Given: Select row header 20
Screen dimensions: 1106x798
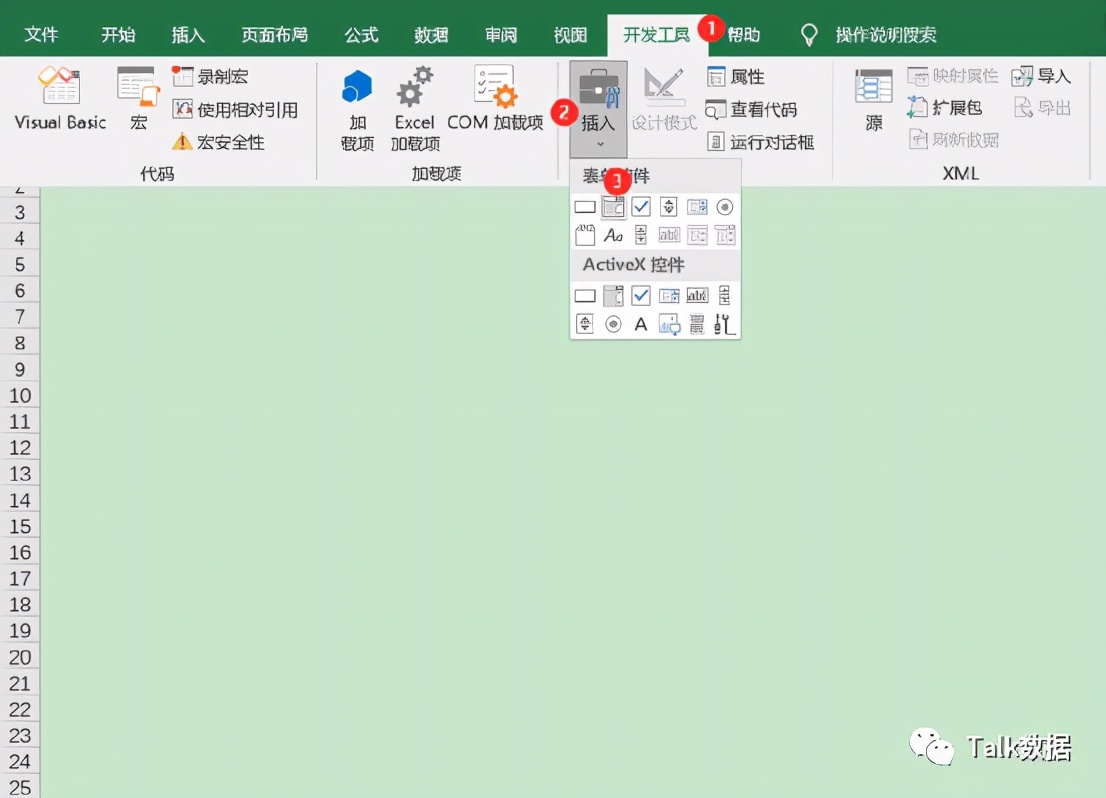Looking at the screenshot, I should click(20, 657).
